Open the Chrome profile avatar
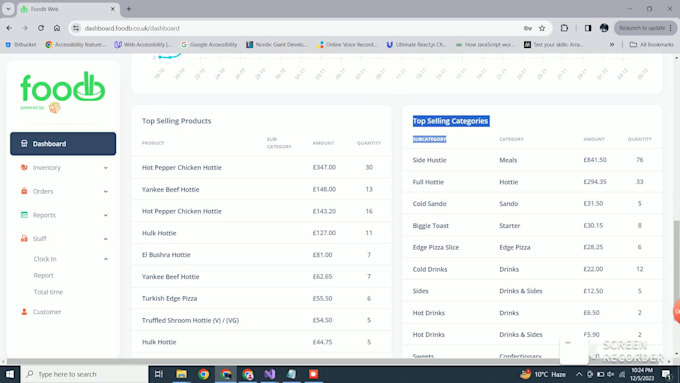This screenshot has height=383, width=680. tap(604, 28)
